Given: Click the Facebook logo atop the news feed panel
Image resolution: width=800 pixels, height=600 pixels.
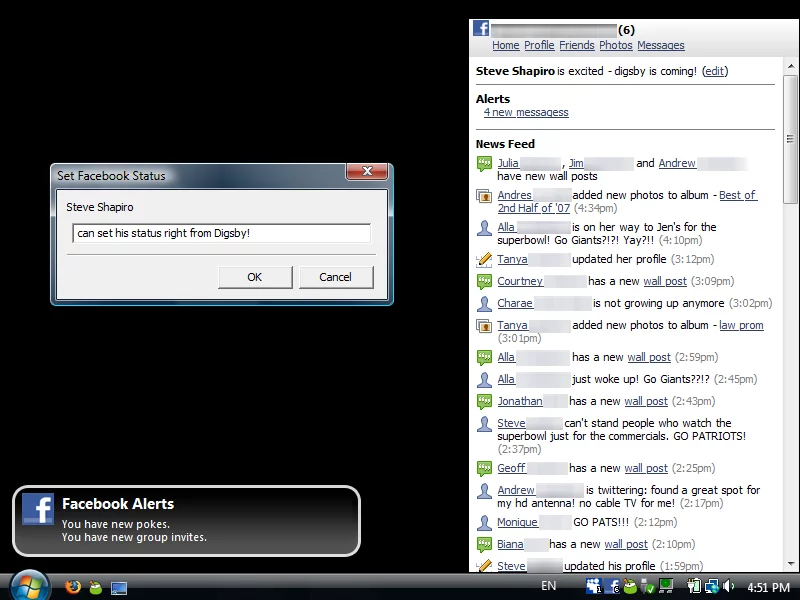Looking at the screenshot, I should 479,29.
